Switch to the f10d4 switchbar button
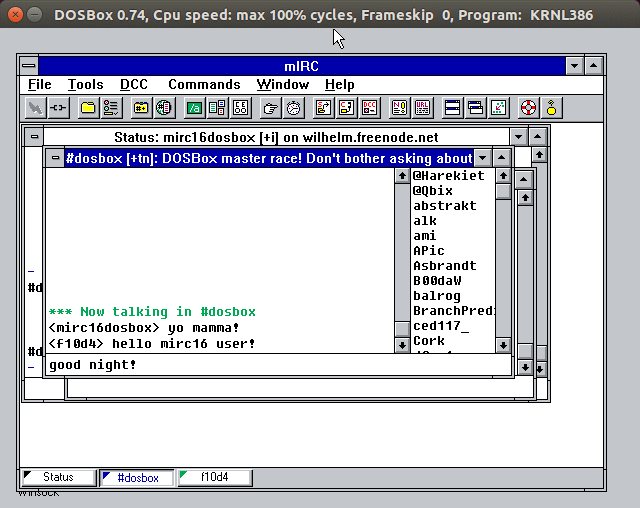Viewport: 640px width, 508px height. (214, 478)
